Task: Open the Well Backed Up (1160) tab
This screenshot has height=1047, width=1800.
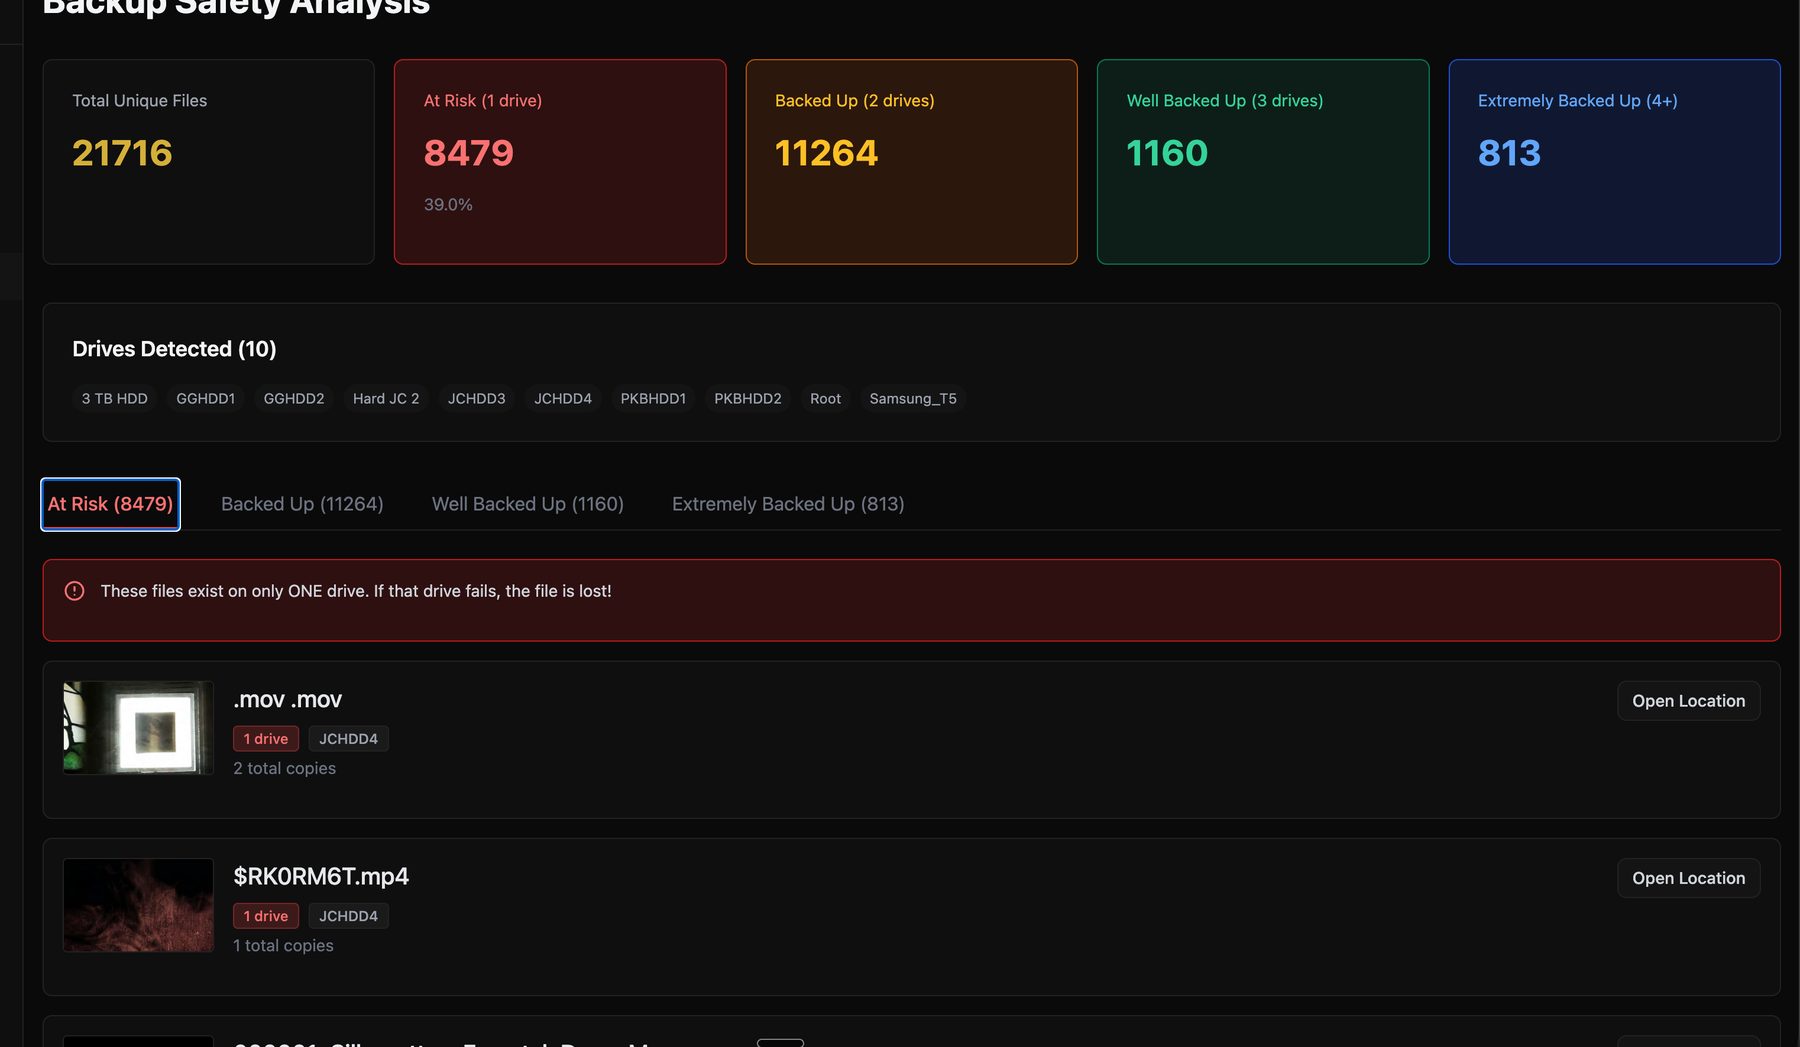Action: pyautogui.click(x=527, y=504)
